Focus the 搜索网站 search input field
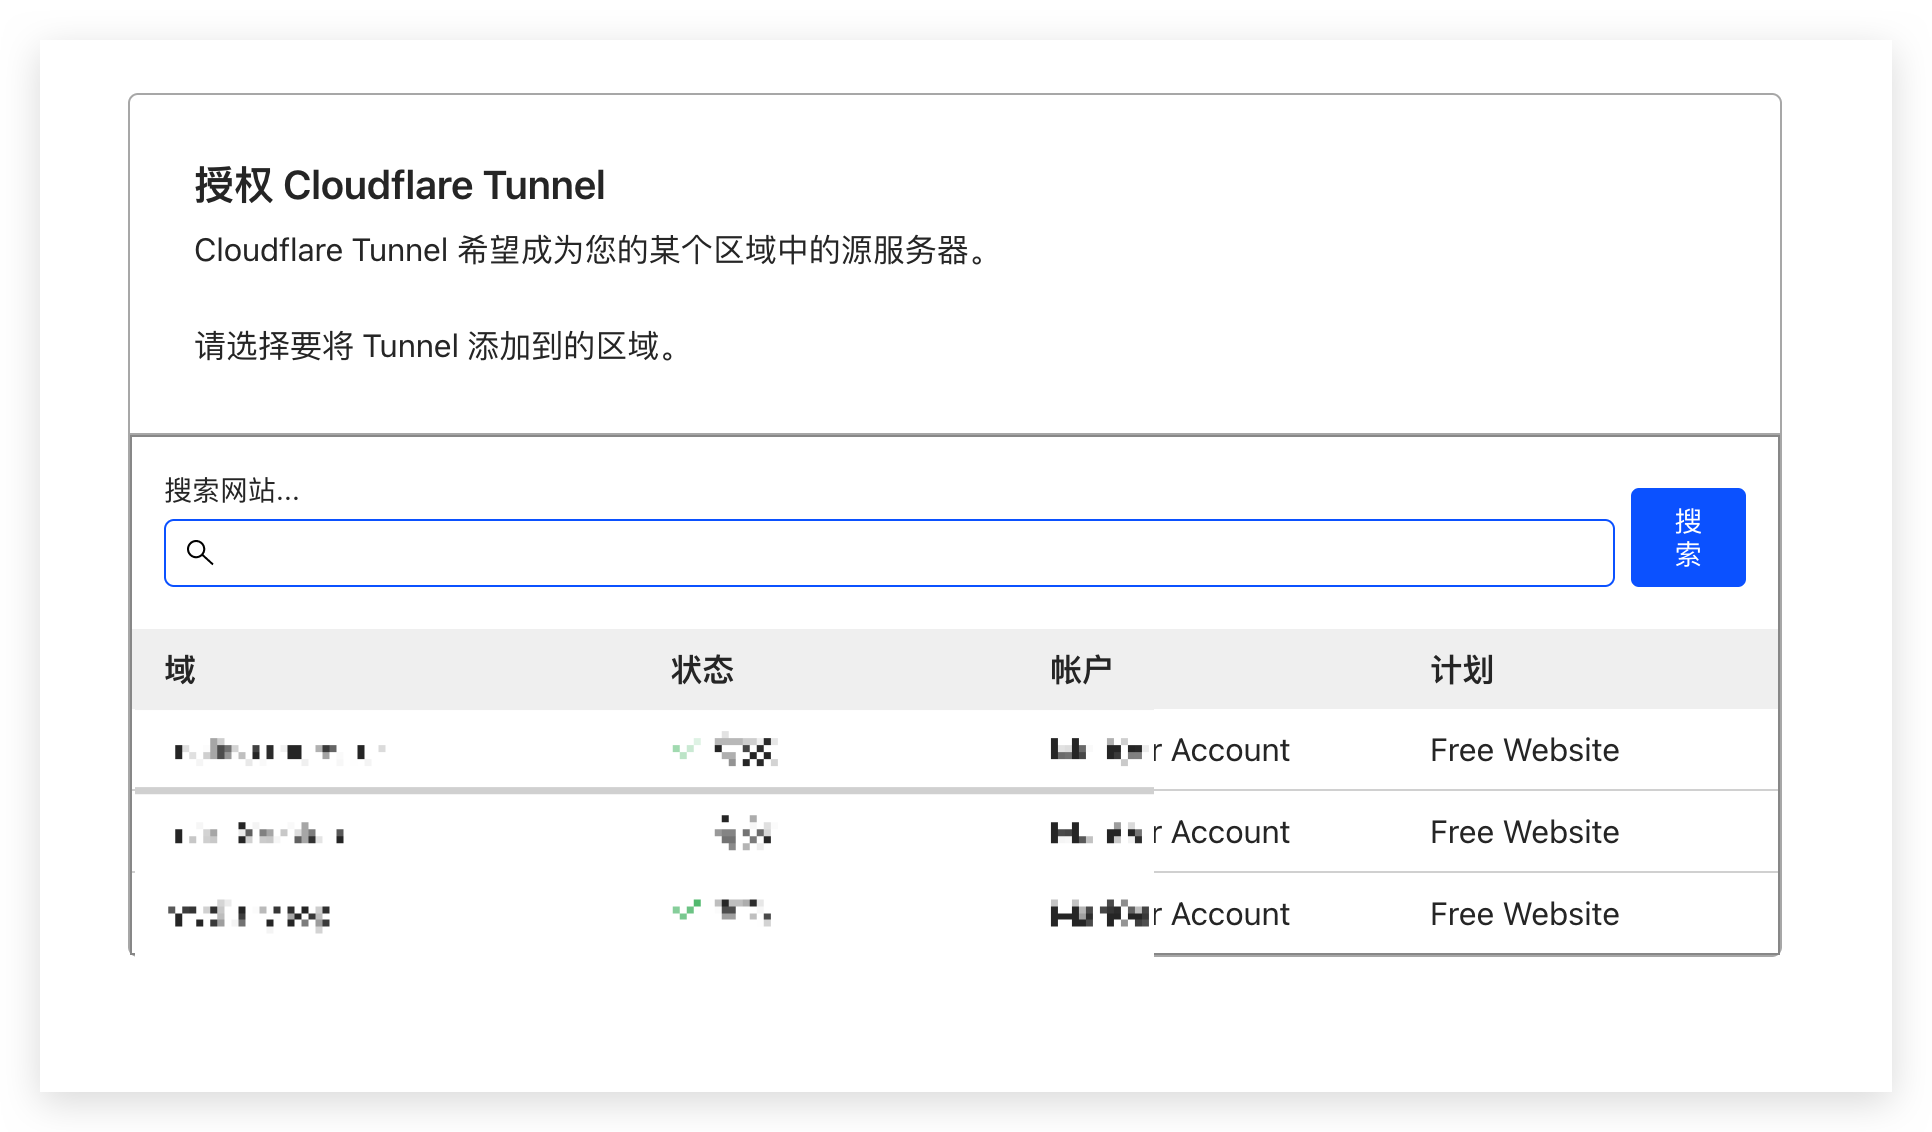The width and height of the screenshot is (1932, 1132). tap(889, 553)
